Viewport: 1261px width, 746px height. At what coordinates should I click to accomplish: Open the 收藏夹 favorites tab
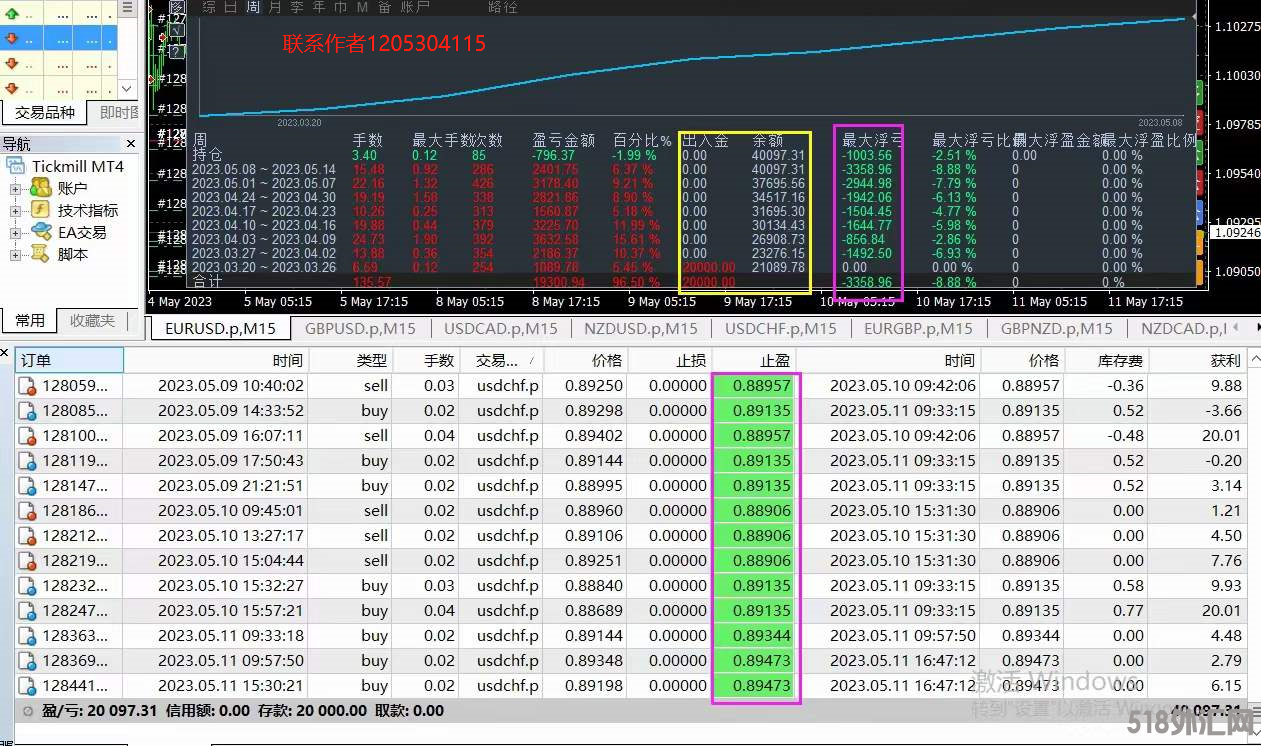[x=92, y=321]
